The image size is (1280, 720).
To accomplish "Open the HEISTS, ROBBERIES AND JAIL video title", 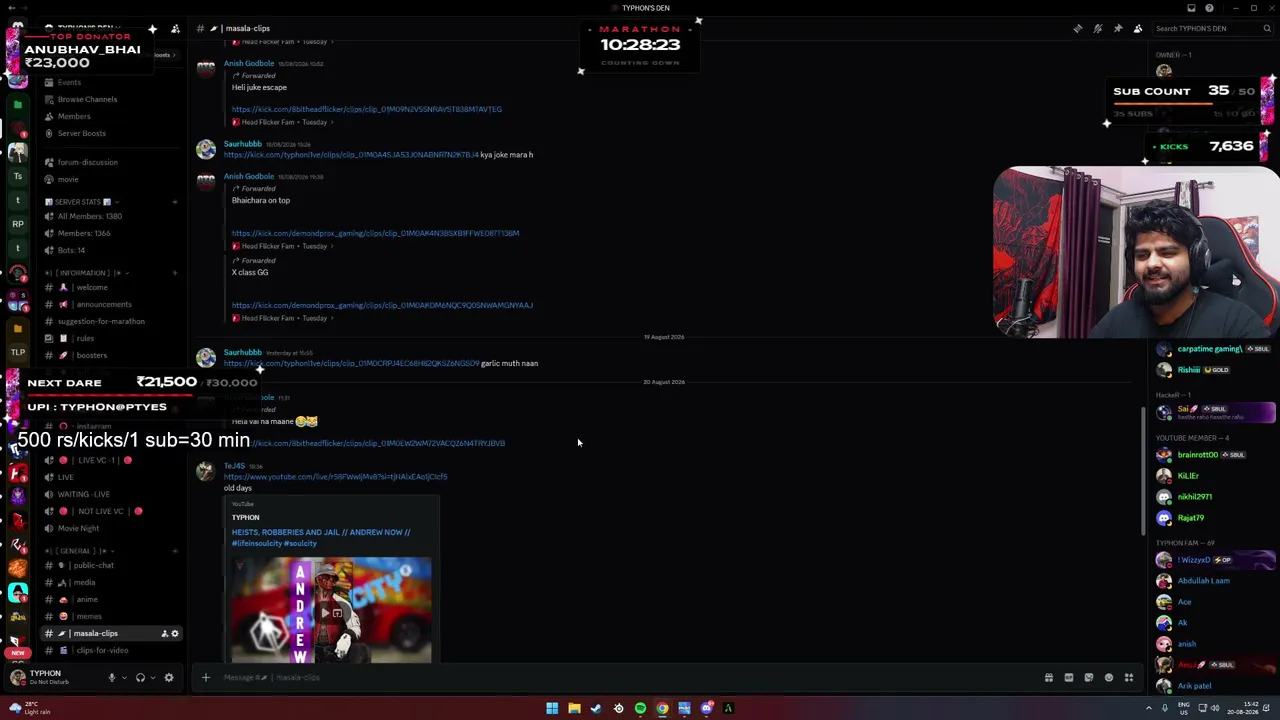I will [x=321, y=538].
